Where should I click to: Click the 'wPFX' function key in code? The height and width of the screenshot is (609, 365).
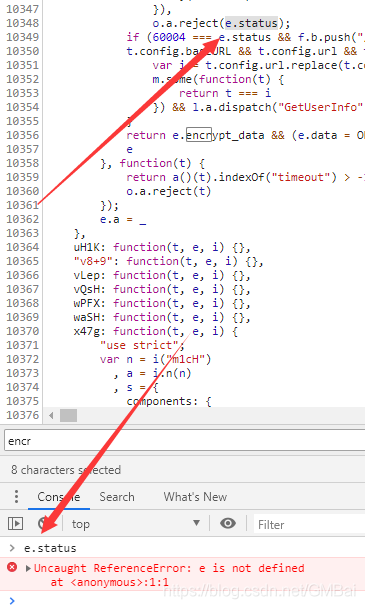(x=87, y=303)
